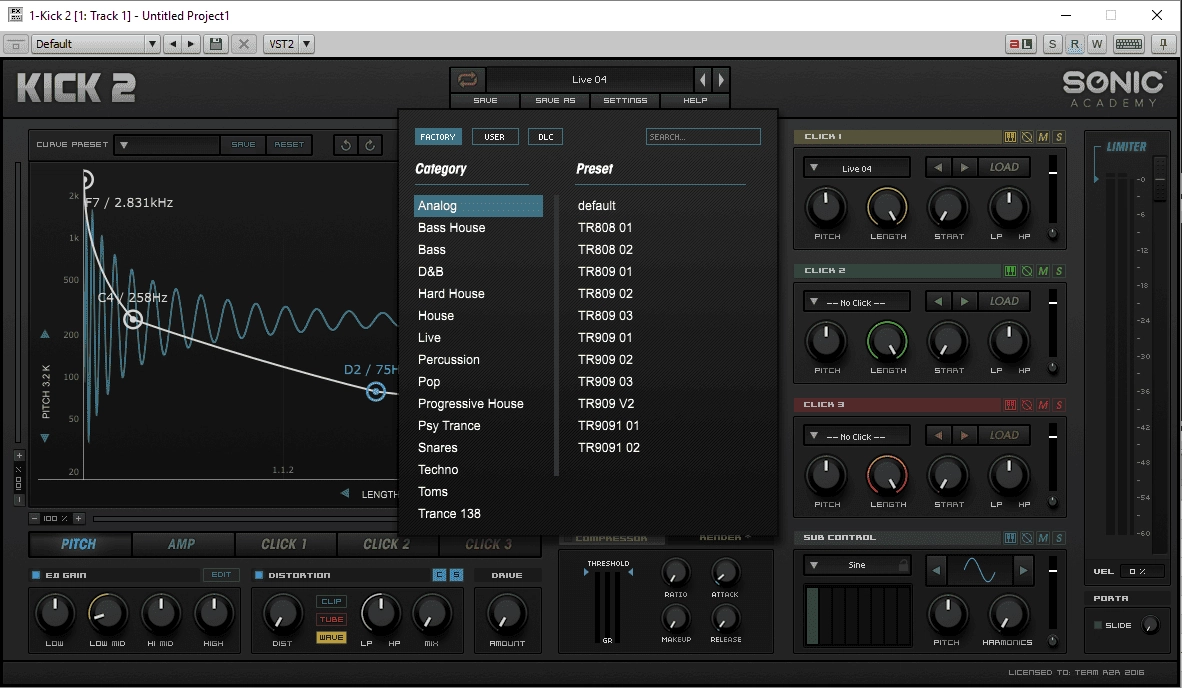Click the delete preset X icon in host toolbar
Screen dimensions: 1182x688
pyautogui.click(x=243, y=44)
